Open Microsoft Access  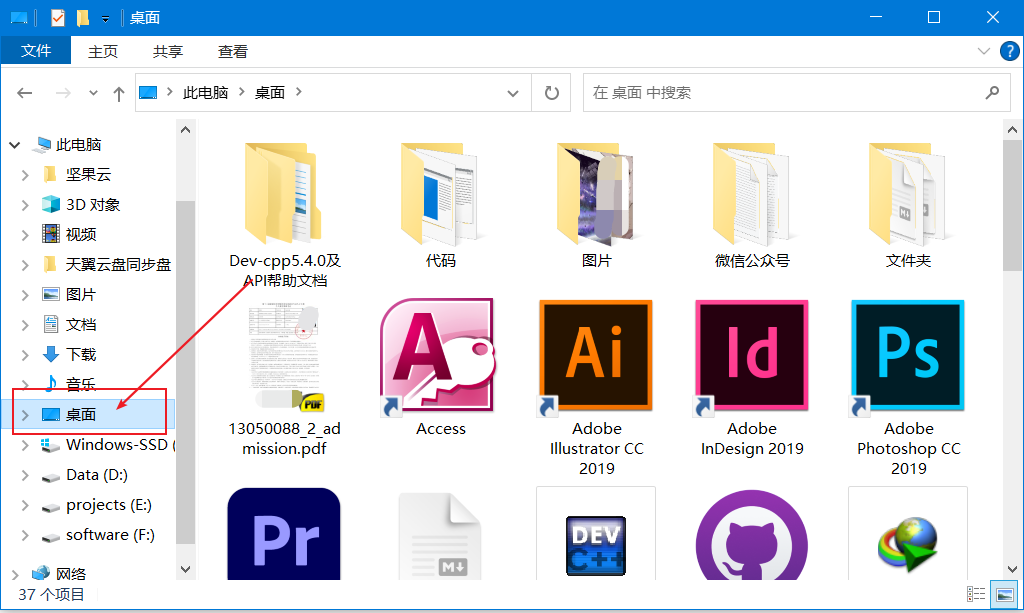point(440,355)
